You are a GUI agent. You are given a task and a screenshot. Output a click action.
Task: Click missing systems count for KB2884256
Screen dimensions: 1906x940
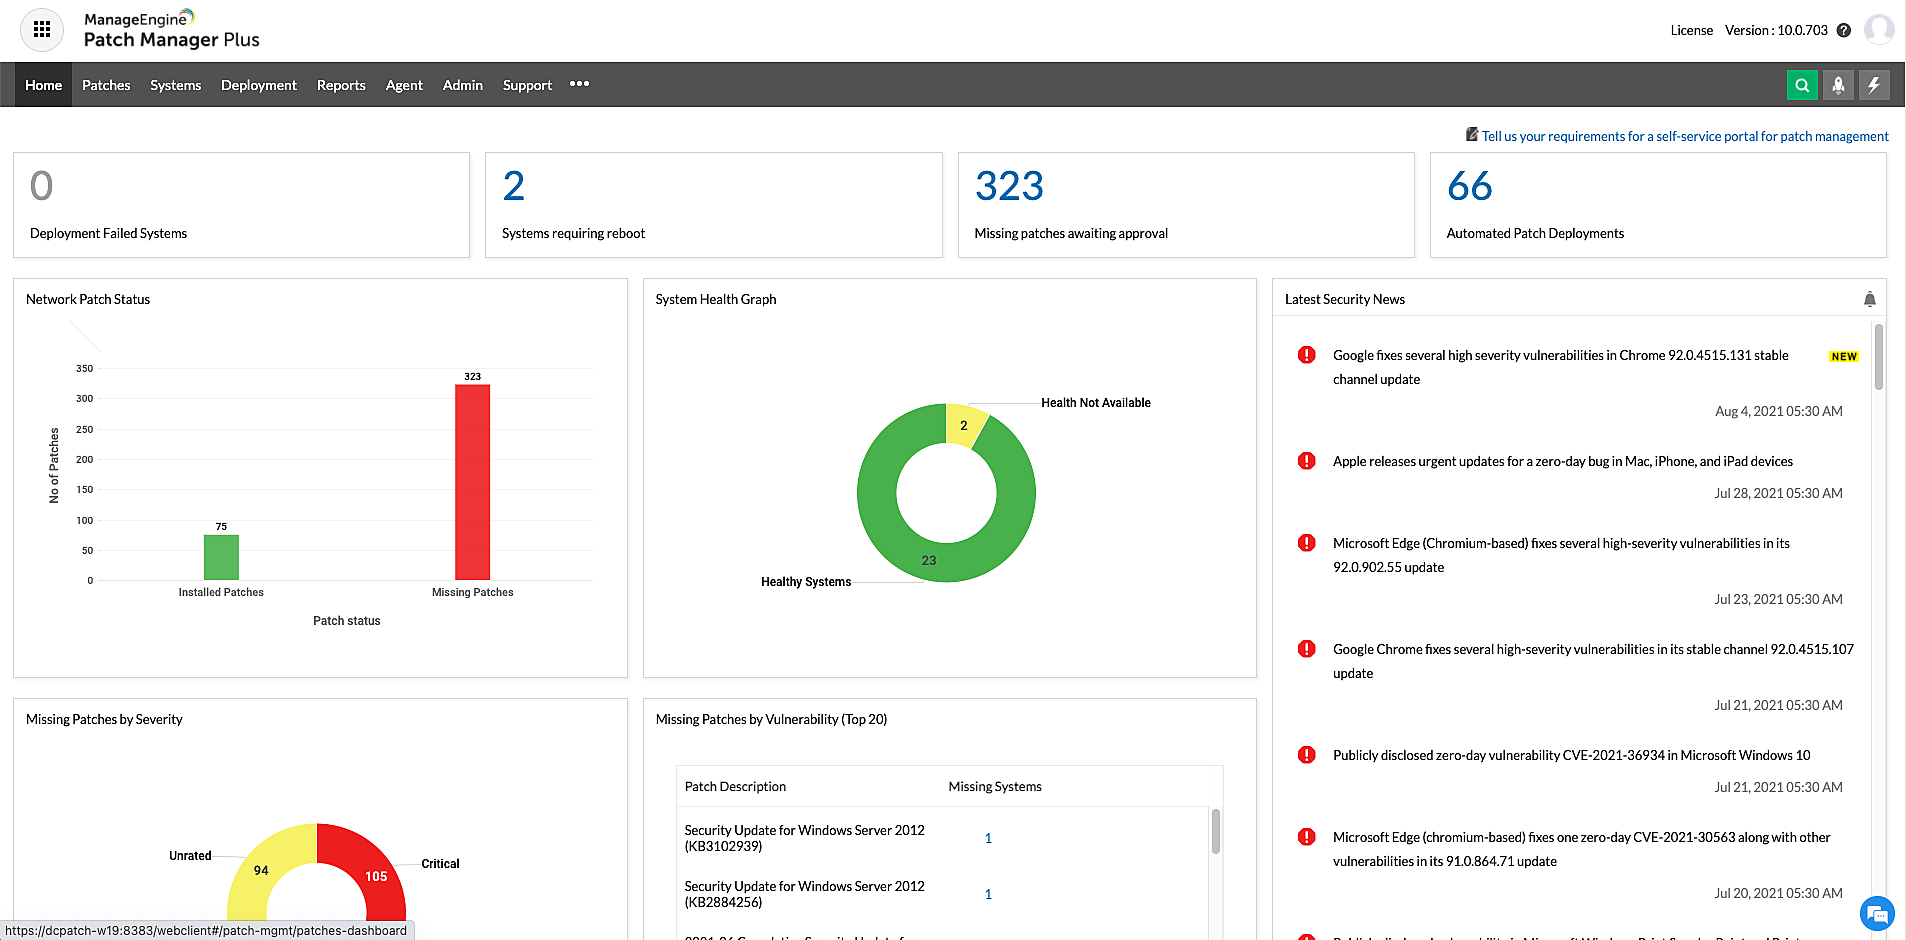[988, 894]
